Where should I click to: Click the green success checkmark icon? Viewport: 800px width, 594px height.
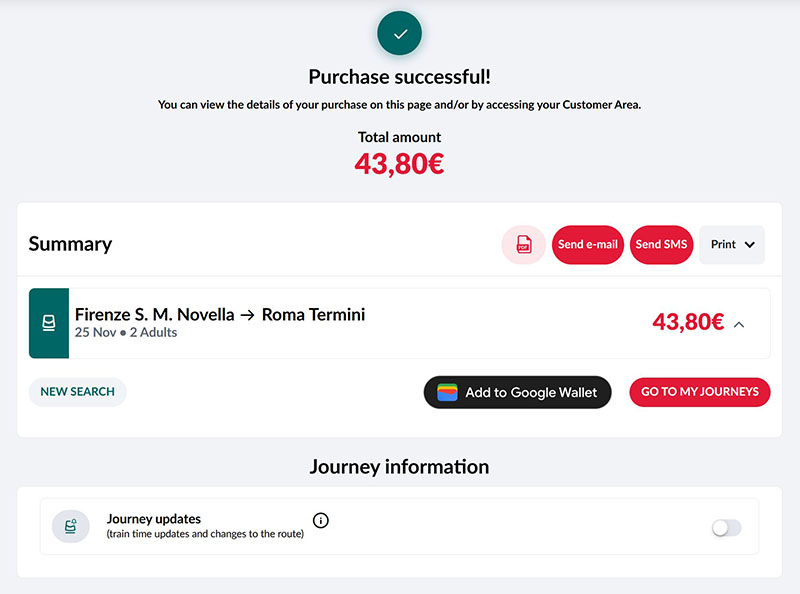tap(400, 33)
